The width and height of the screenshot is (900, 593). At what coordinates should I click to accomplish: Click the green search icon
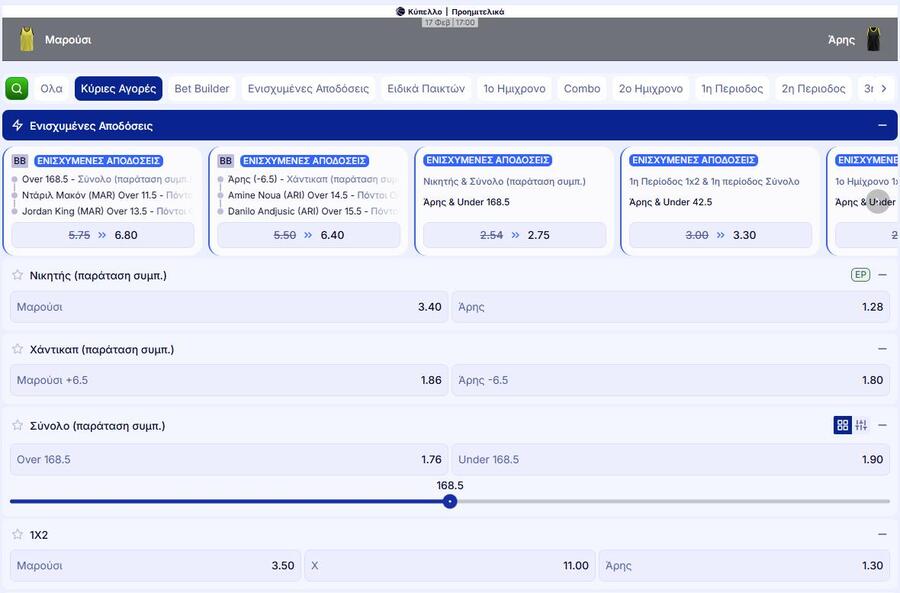[17, 88]
